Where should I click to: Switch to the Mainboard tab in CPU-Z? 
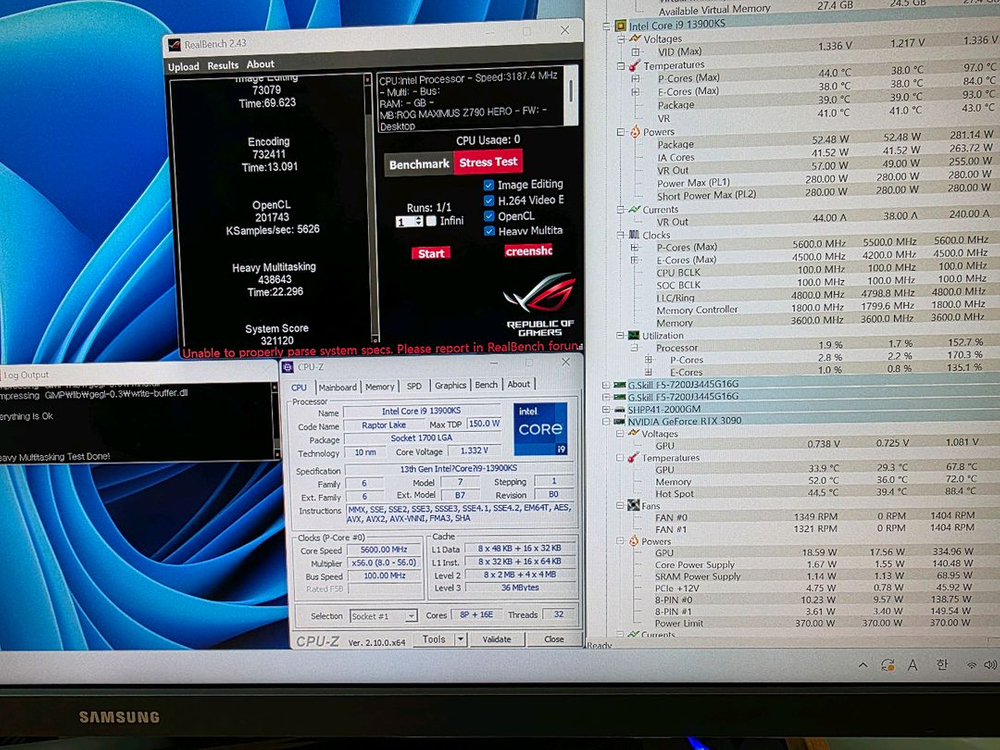point(337,387)
